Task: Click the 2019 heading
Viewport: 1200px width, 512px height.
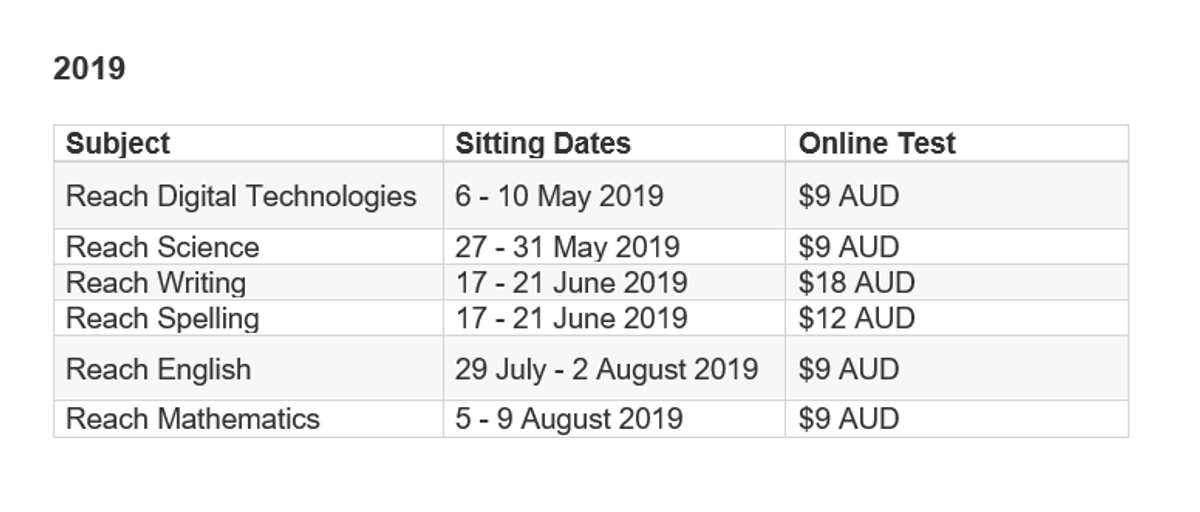Action: click(x=89, y=69)
